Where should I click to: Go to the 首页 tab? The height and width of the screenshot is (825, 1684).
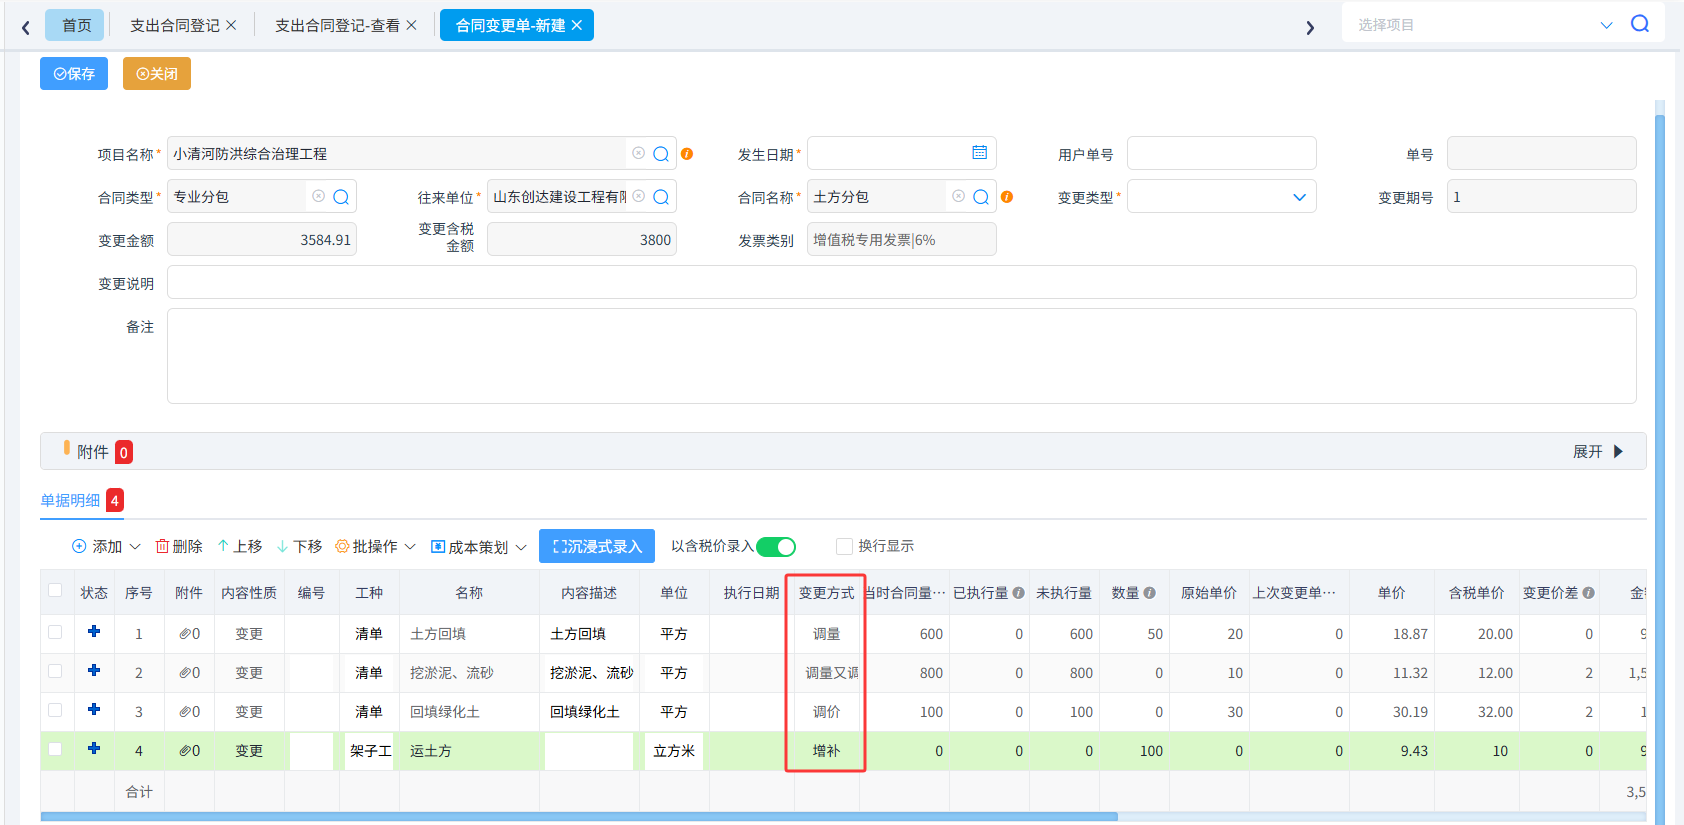(x=75, y=25)
